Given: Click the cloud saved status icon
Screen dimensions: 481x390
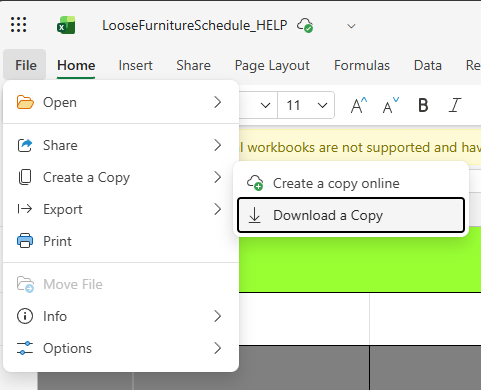Looking at the screenshot, I should pos(305,25).
